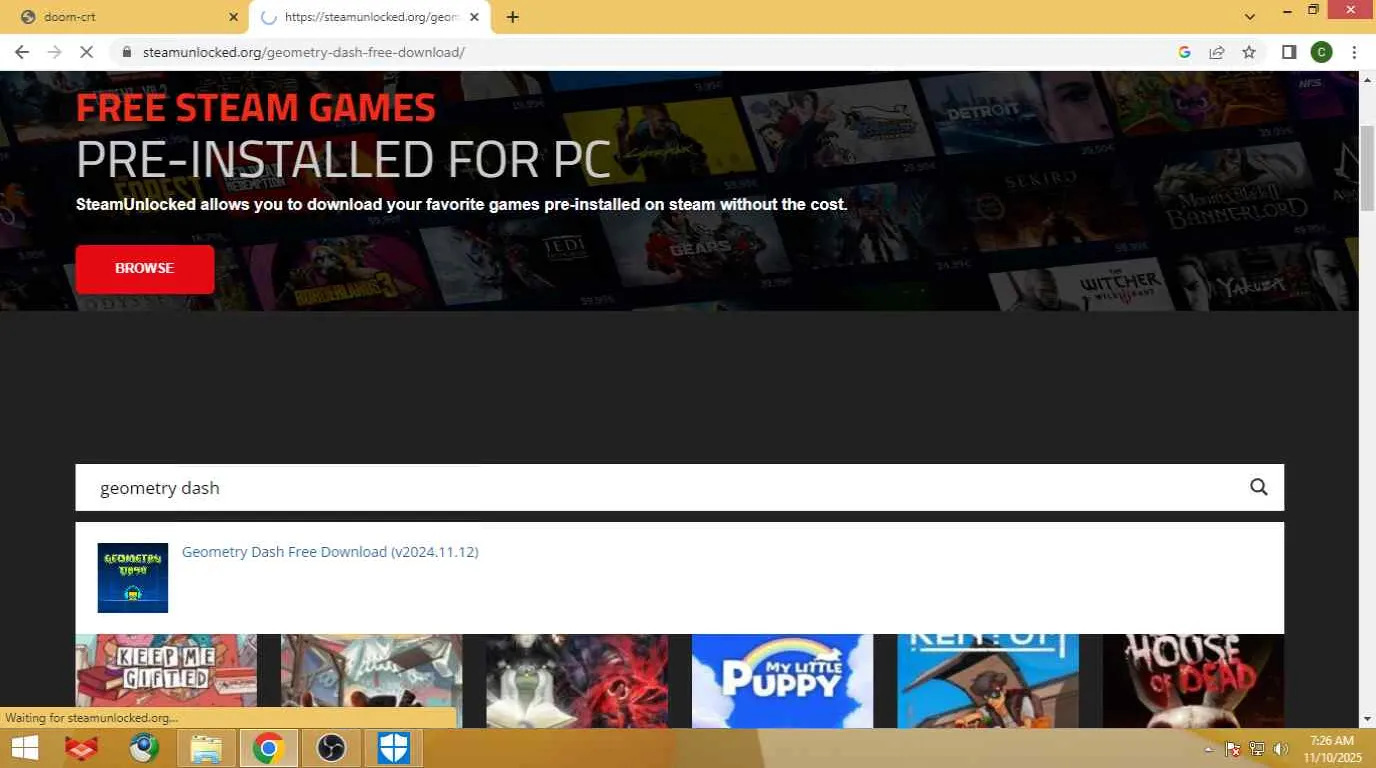Stop loading the current page

point(86,52)
